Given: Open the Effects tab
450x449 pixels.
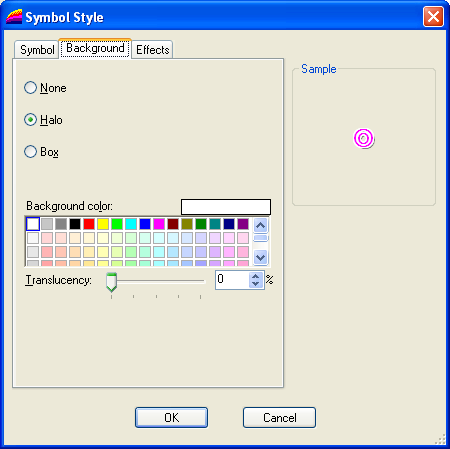Looking at the screenshot, I should pos(152,50).
